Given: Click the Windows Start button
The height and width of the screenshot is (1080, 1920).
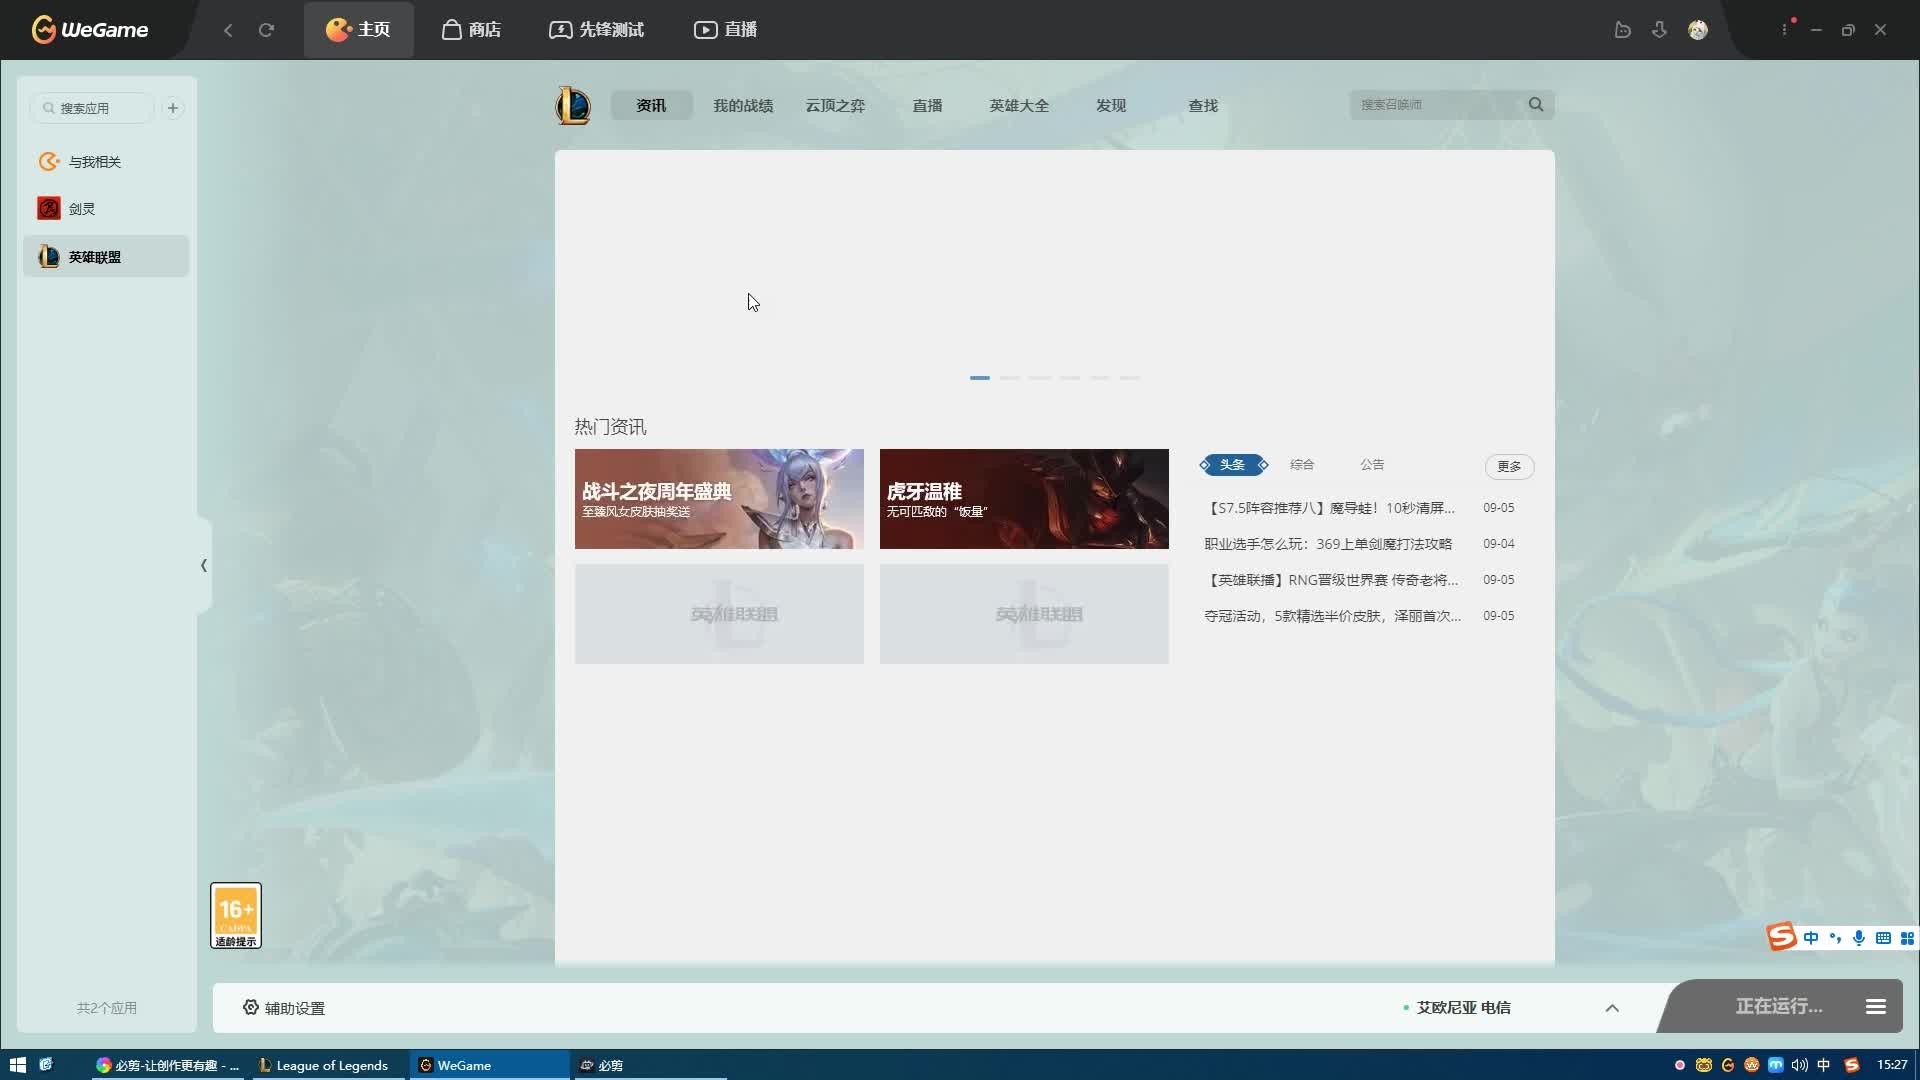Looking at the screenshot, I should (x=17, y=1065).
